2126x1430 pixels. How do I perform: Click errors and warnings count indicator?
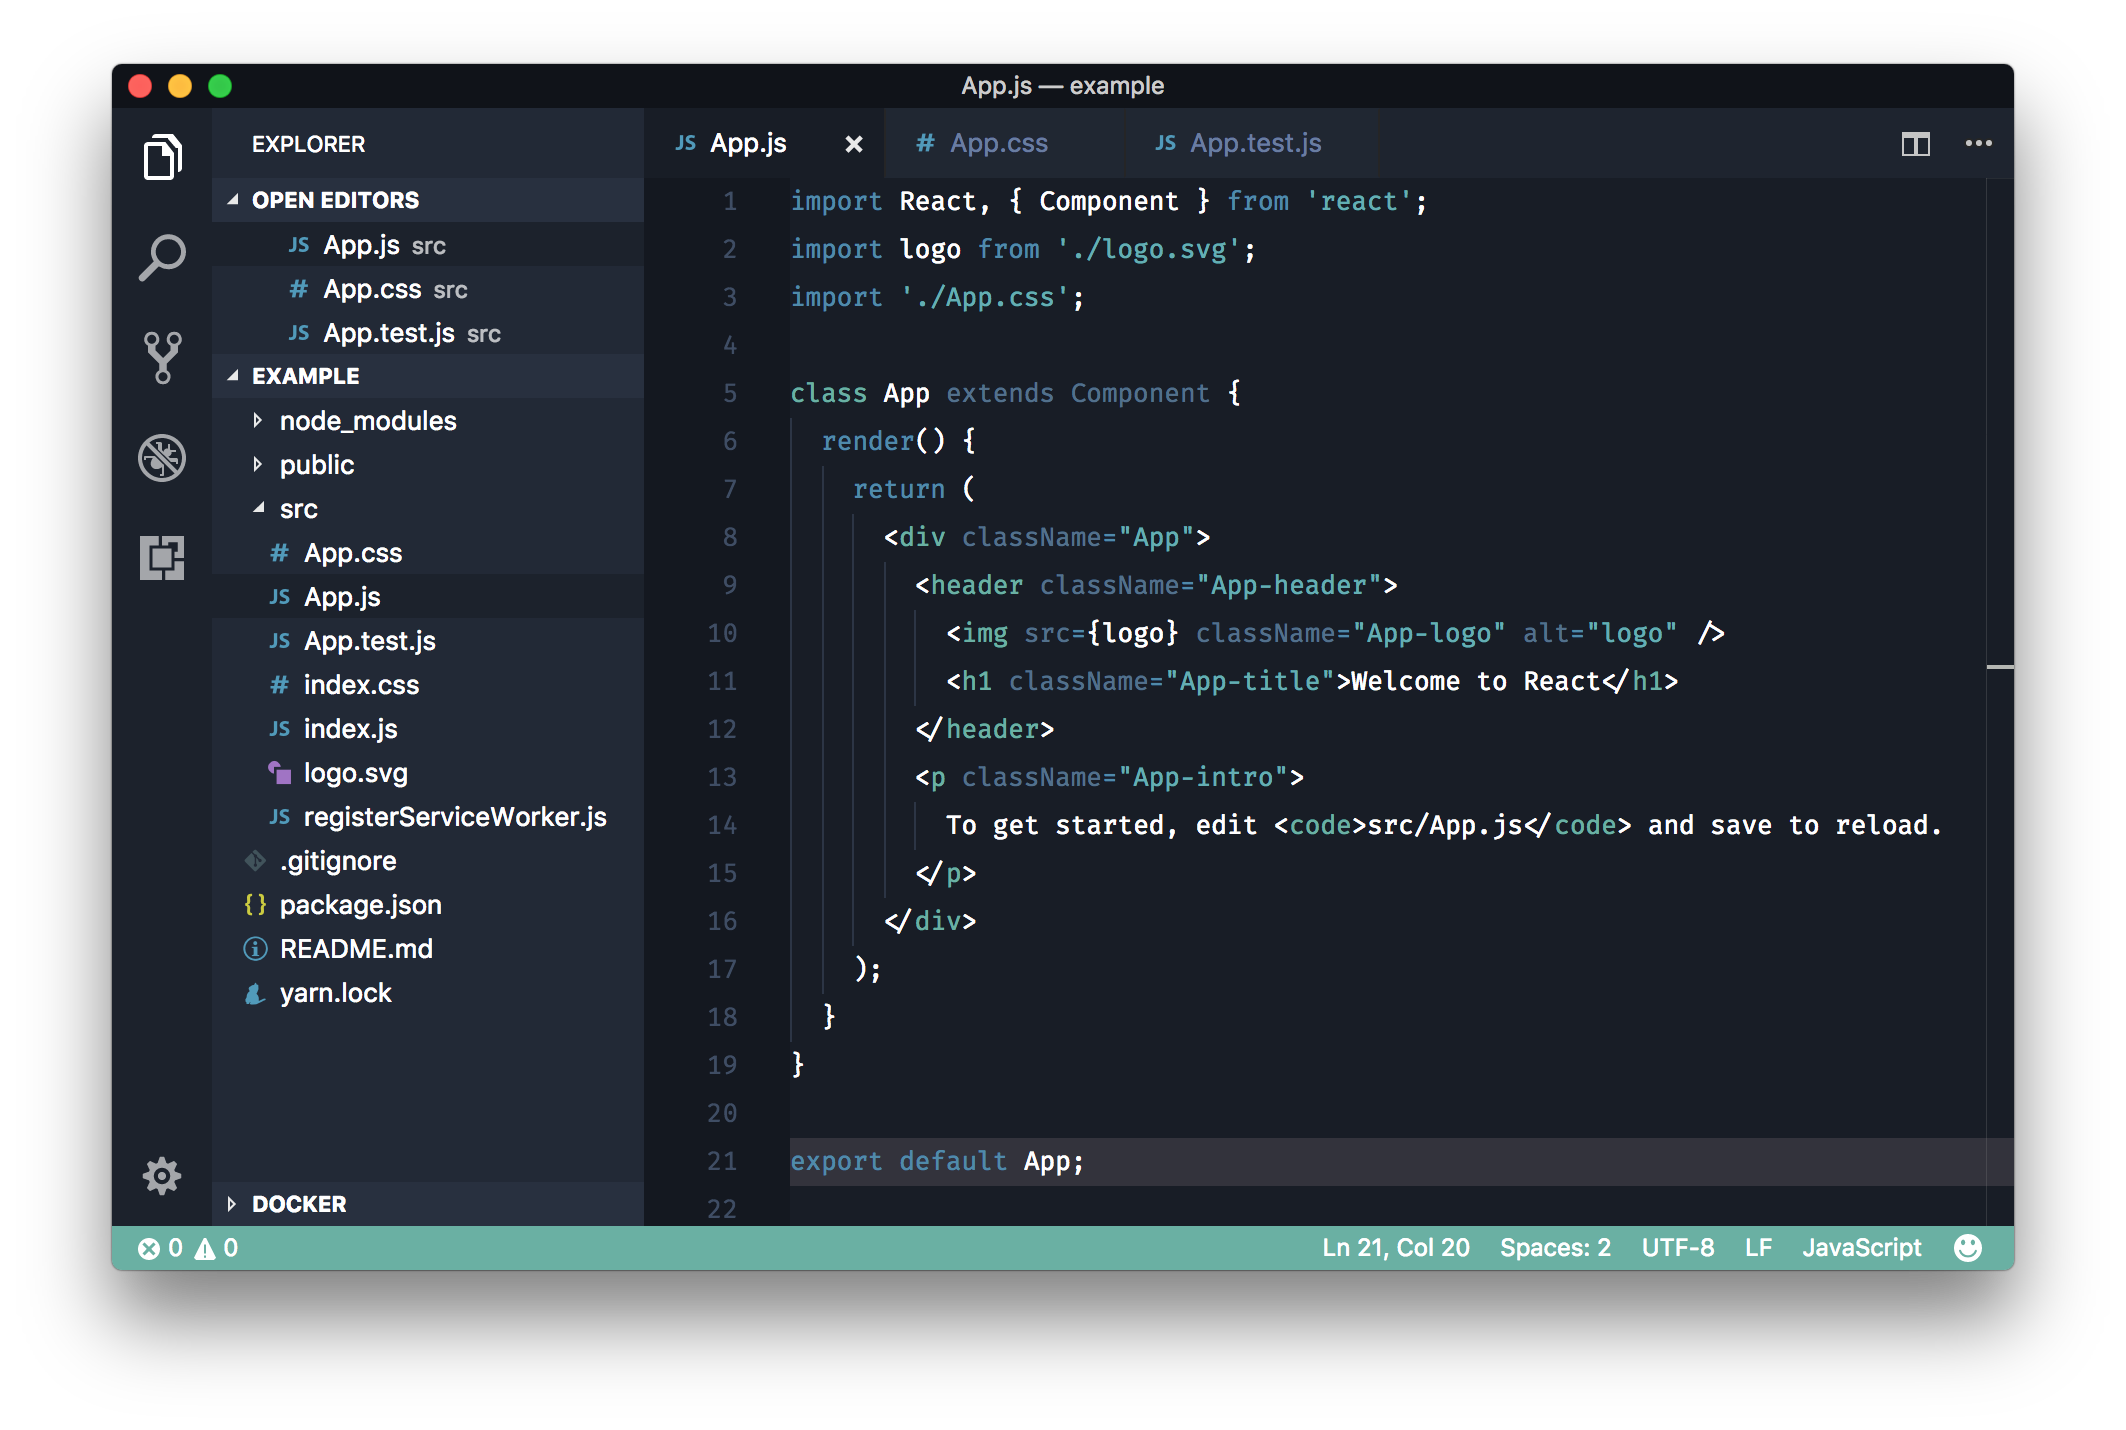[x=188, y=1248]
